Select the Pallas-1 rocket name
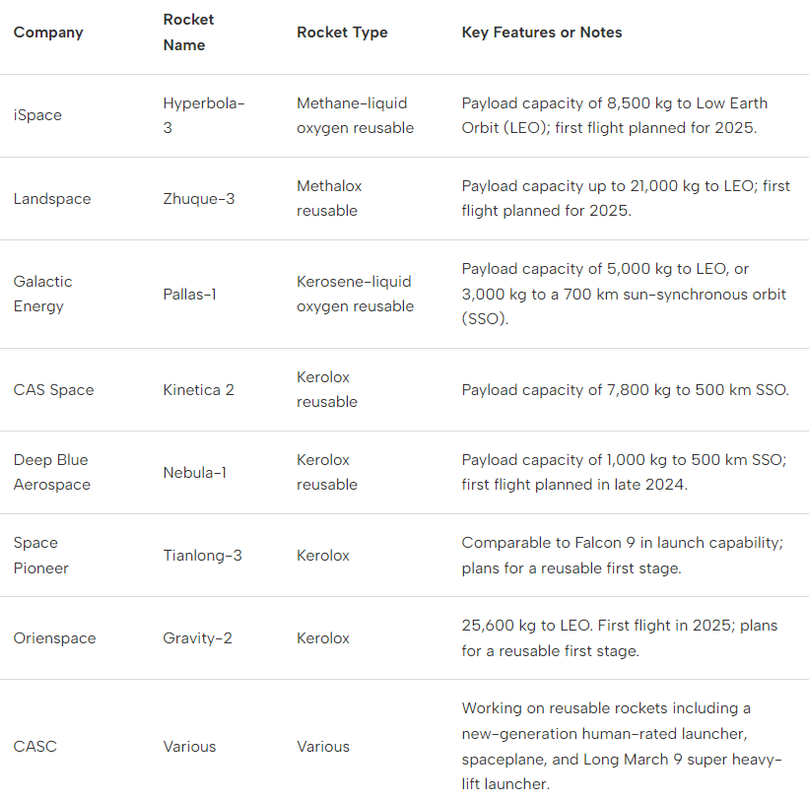This screenshot has height=800, width=809. [x=190, y=294]
